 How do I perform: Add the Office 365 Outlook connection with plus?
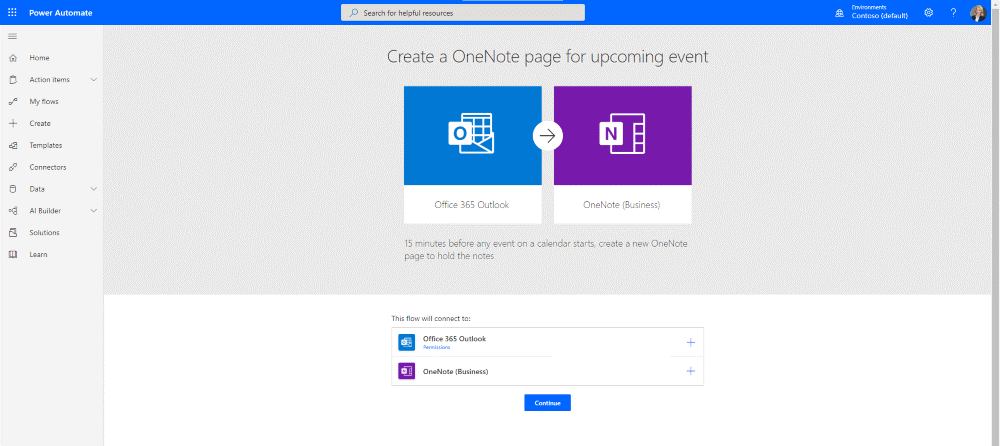coord(690,342)
